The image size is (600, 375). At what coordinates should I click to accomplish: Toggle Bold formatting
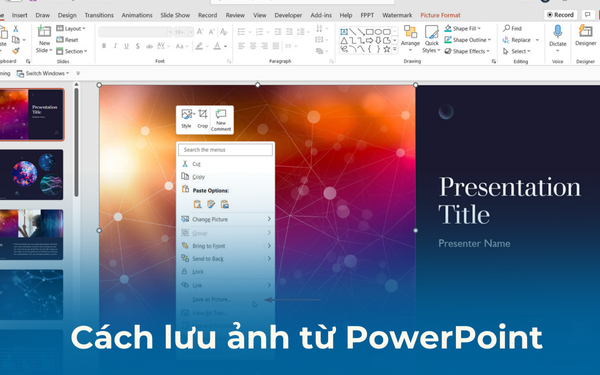tap(104, 46)
